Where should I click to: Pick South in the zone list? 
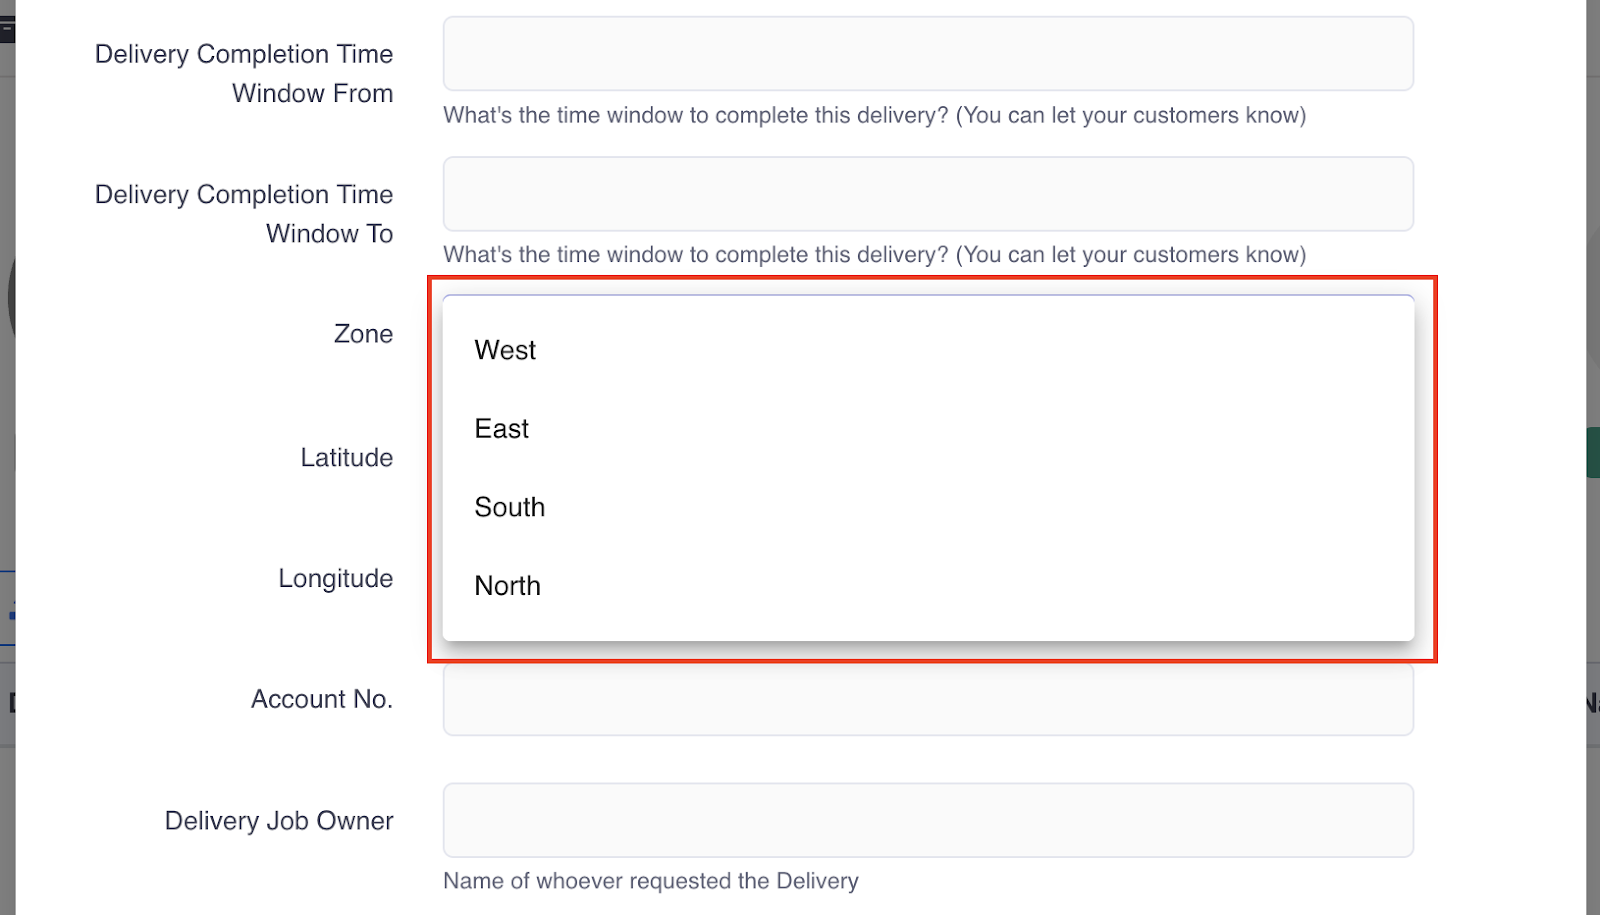pyautogui.click(x=928, y=507)
